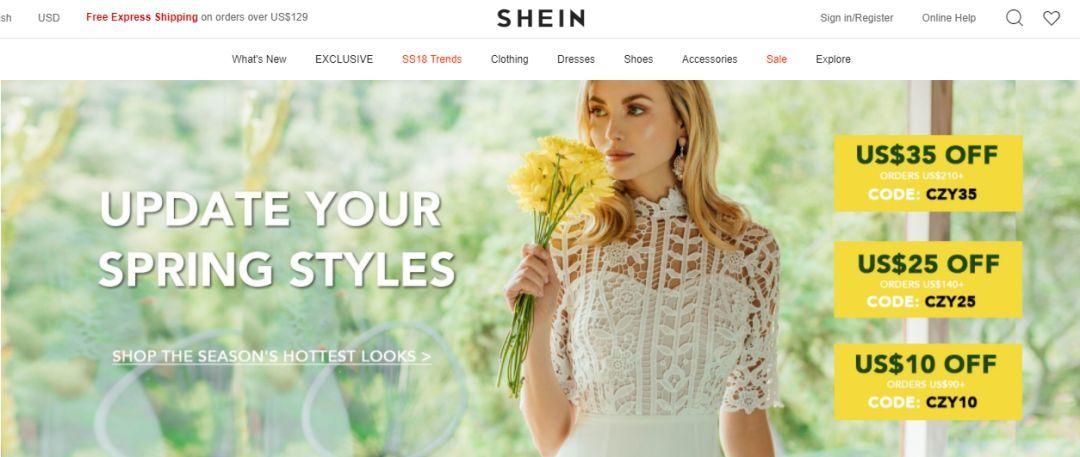Expand the Dresses menu
1080x457 pixels.
(x=576, y=59)
